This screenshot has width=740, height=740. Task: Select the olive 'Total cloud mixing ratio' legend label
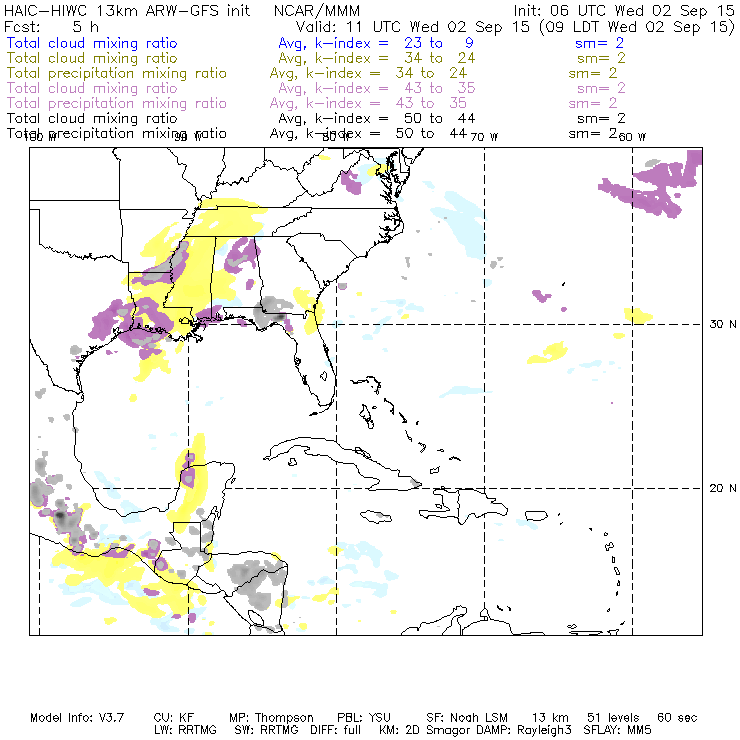(92, 58)
